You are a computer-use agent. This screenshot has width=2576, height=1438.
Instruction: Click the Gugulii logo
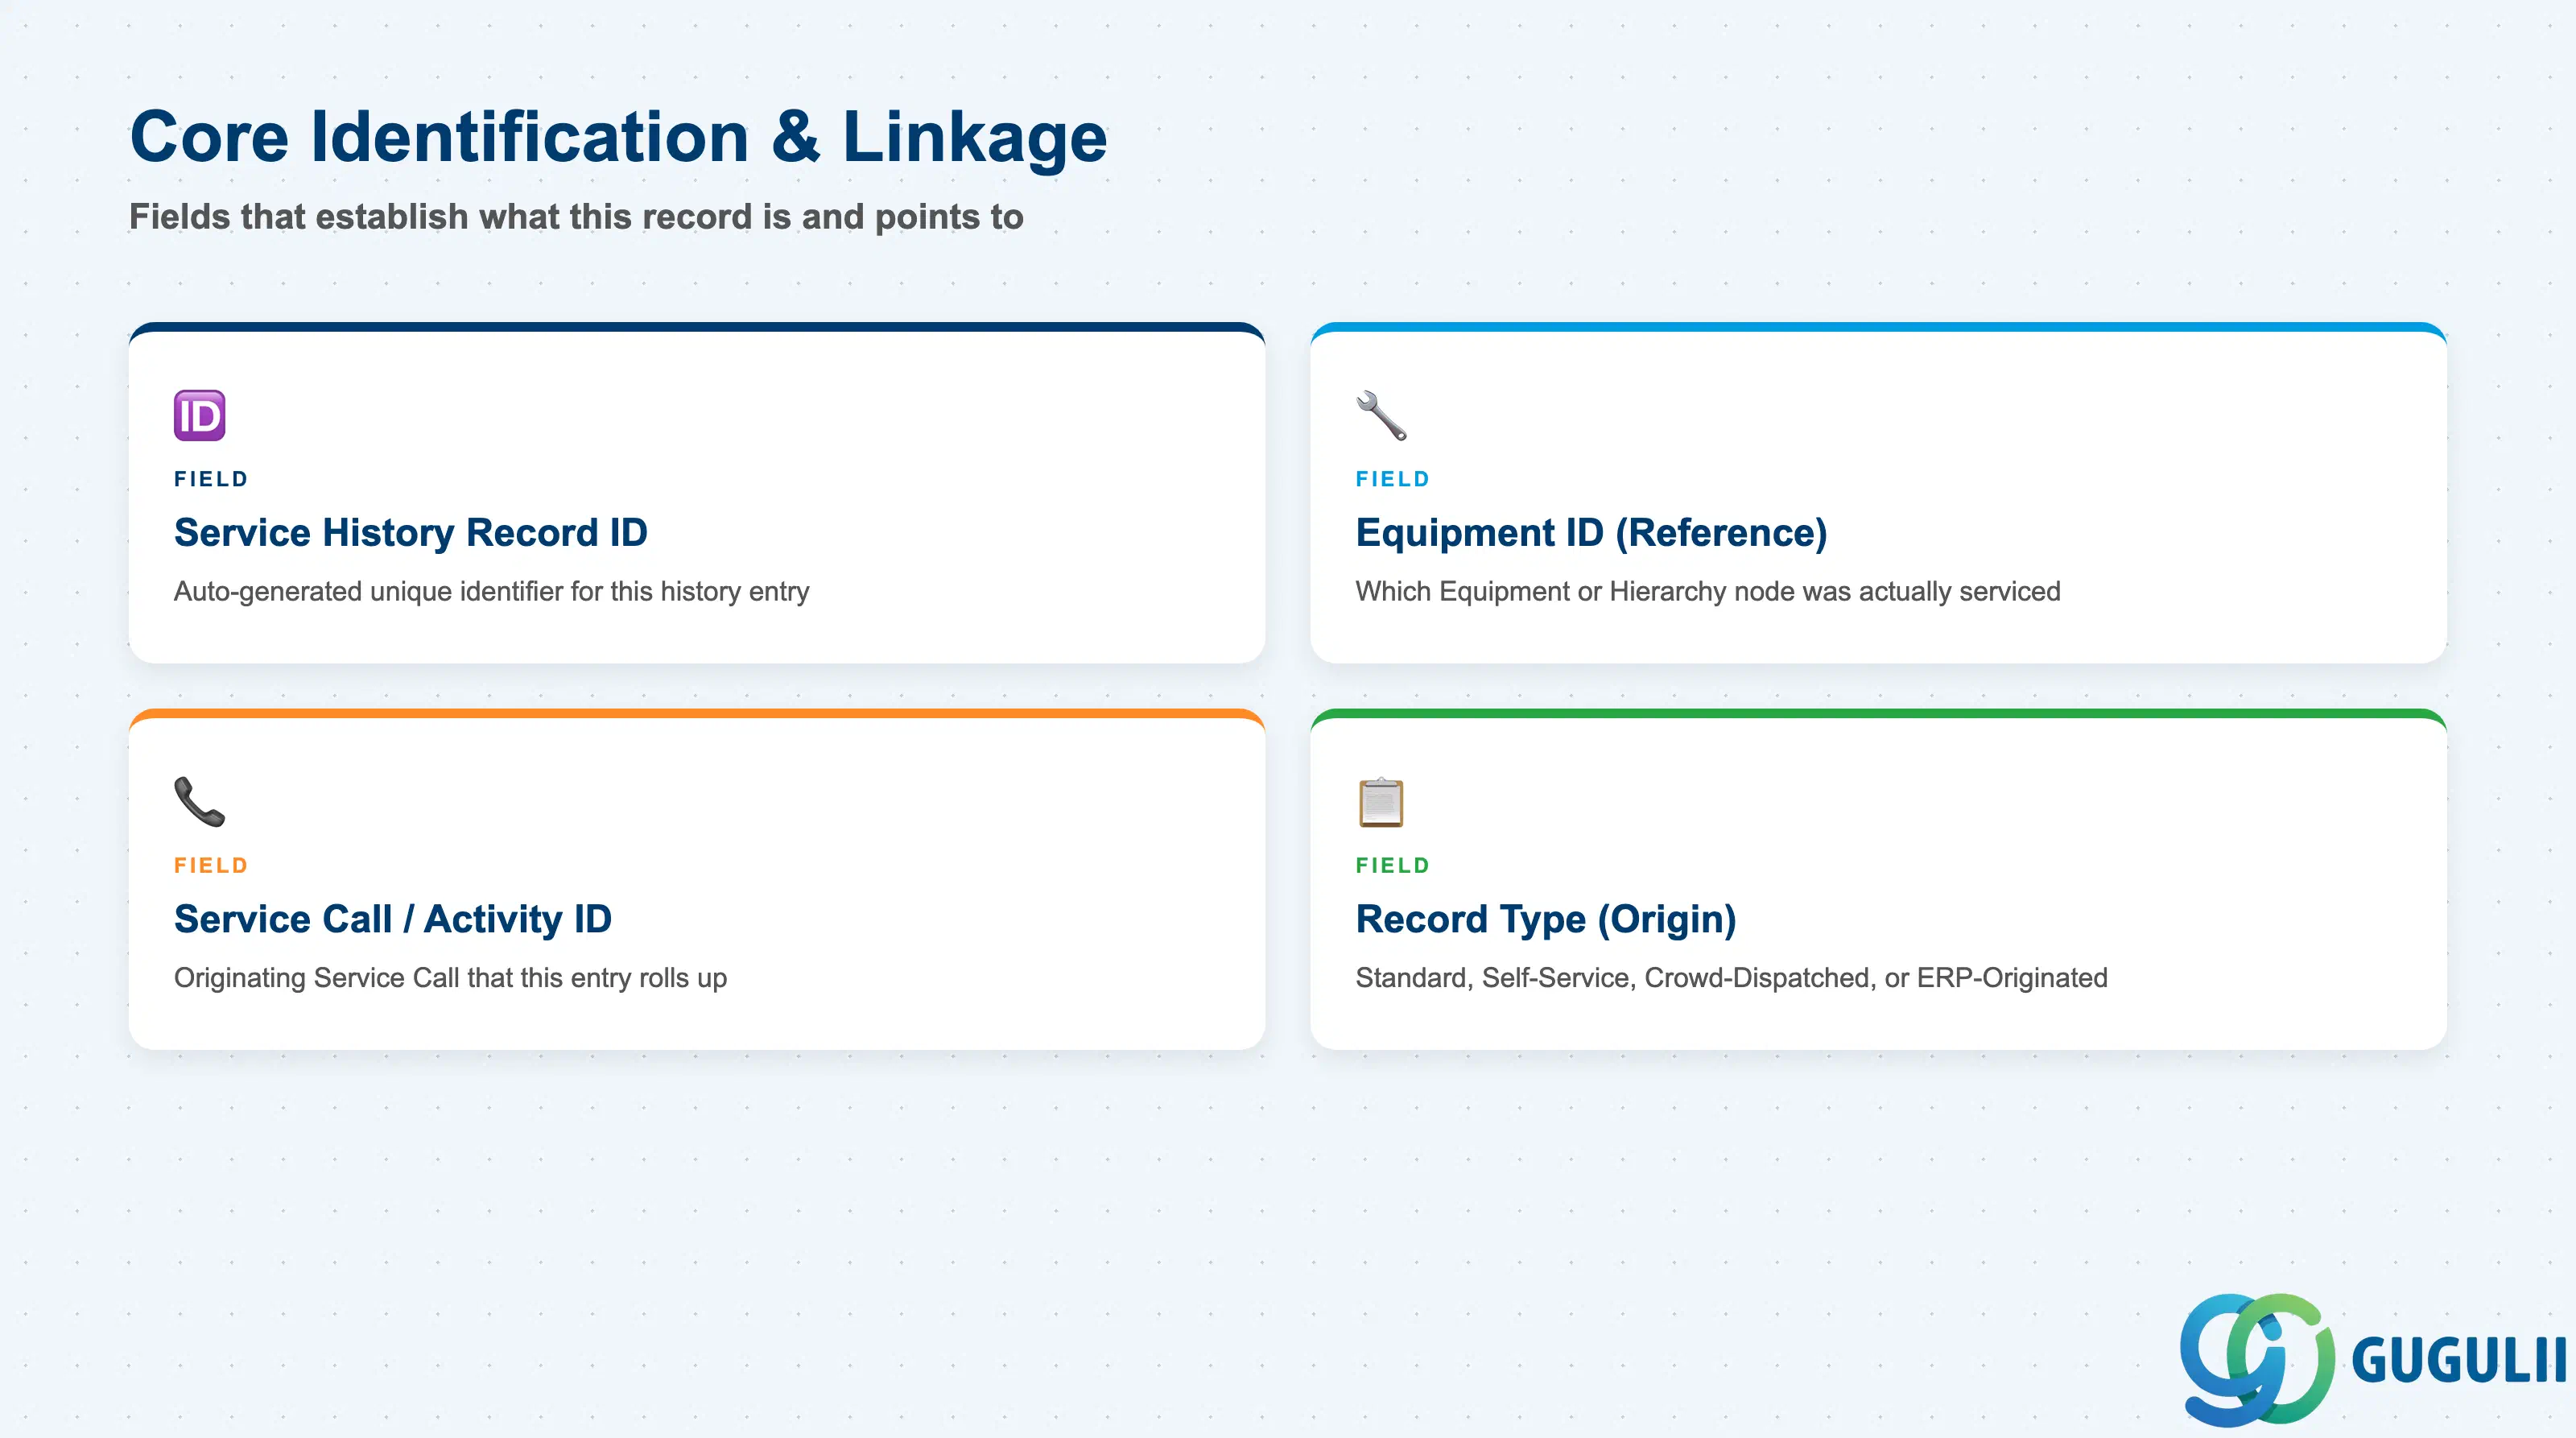(x=2374, y=1359)
